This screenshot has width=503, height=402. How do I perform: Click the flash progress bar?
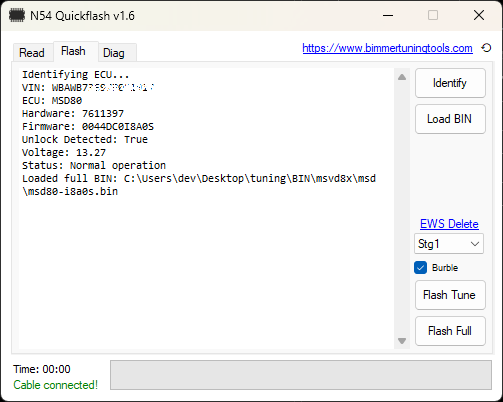pos(301,375)
